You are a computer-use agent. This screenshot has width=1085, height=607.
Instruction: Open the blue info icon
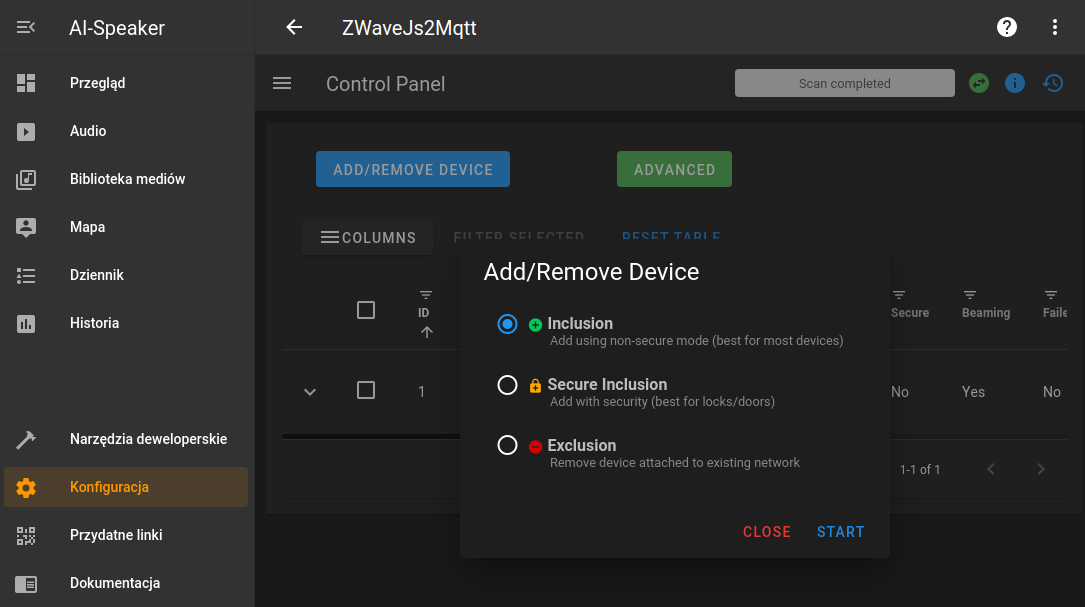coord(1014,83)
